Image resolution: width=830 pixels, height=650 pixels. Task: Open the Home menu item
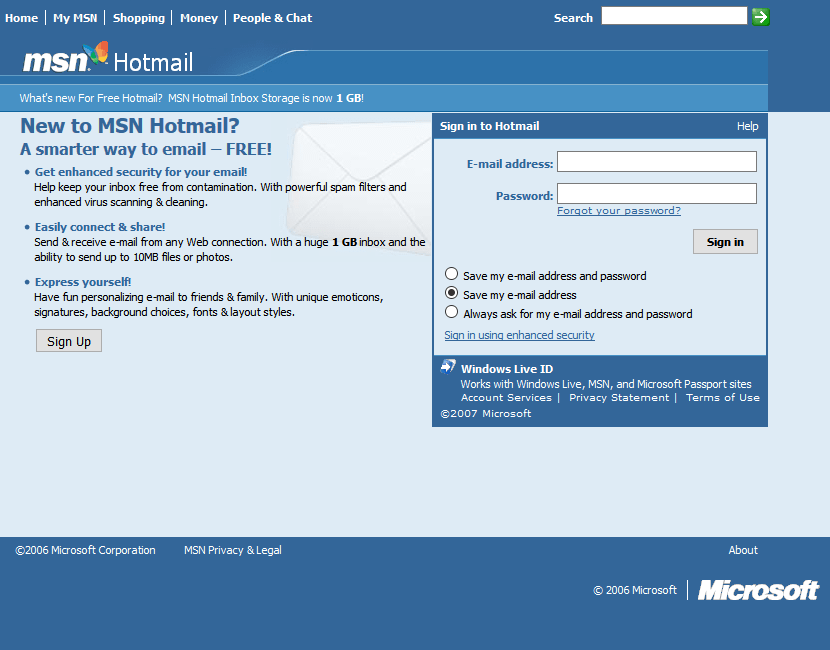tap(22, 18)
